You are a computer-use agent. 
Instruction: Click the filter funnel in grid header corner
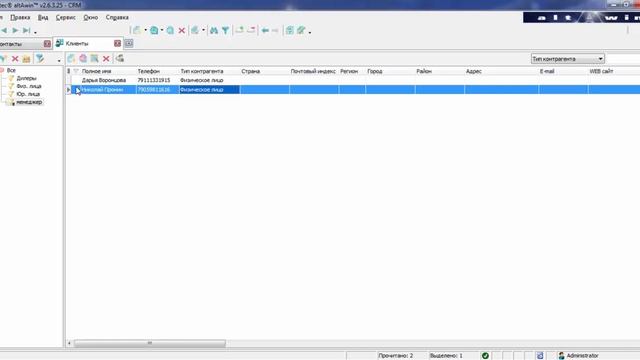(x=76, y=71)
